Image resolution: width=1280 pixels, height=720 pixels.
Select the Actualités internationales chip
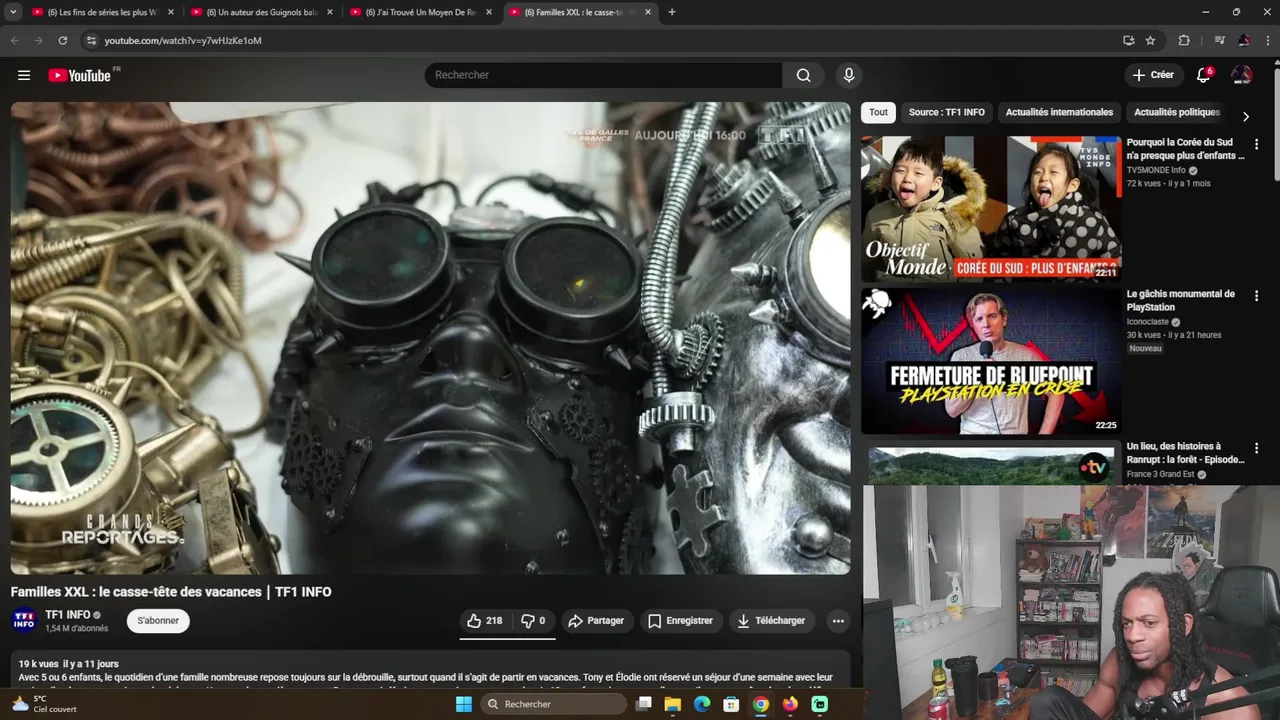click(1059, 113)
